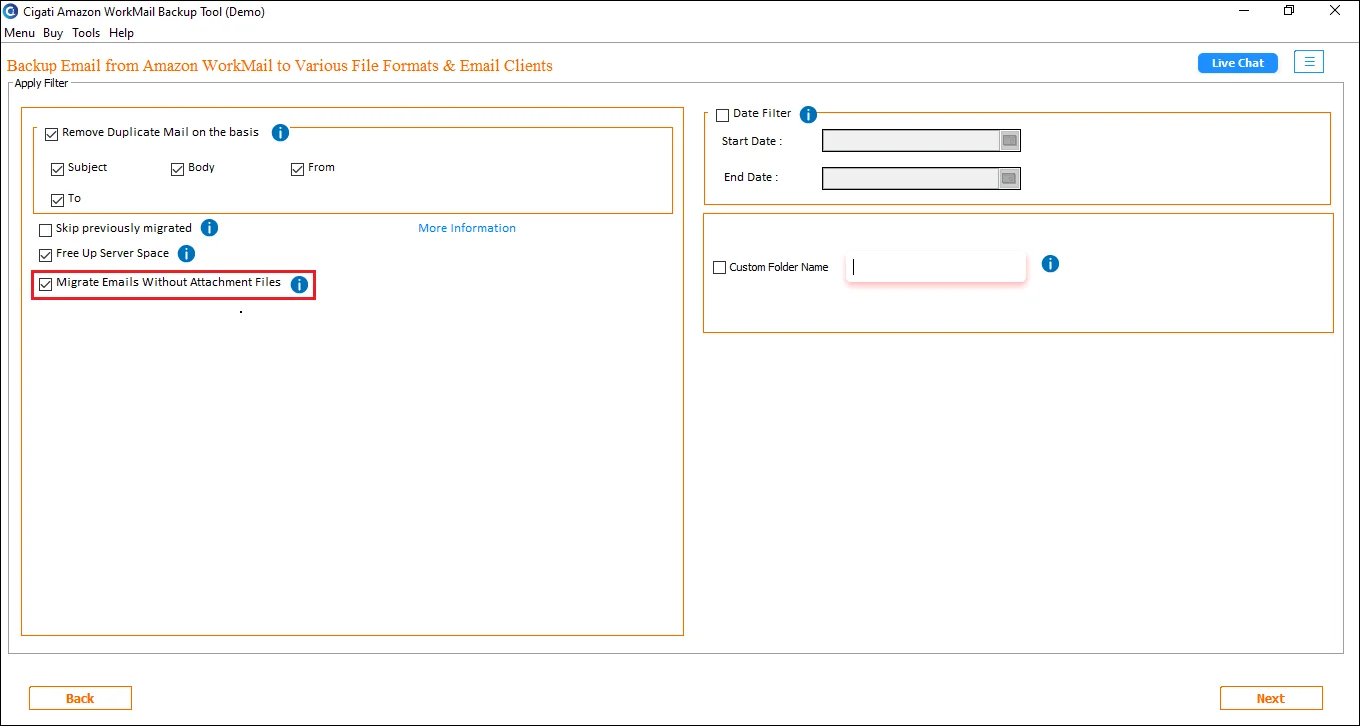Click info icon next to Date Filter
This screenshot has width=1360, height=726.
coord(809,115)
